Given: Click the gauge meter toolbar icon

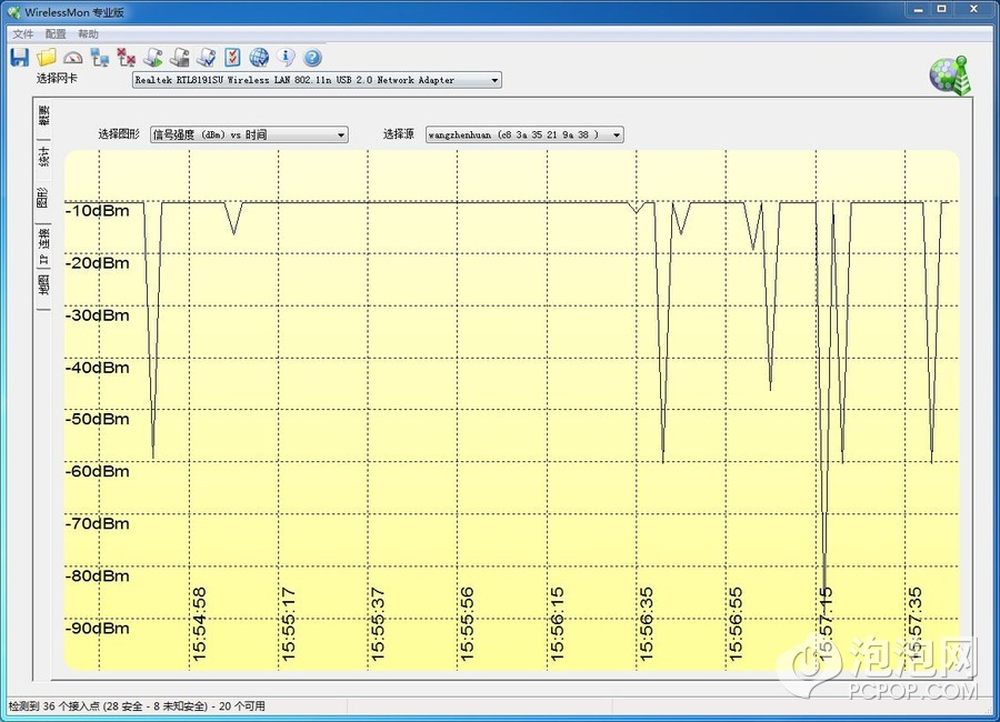Looking at the screenshot, I should [x=73, y=58].
